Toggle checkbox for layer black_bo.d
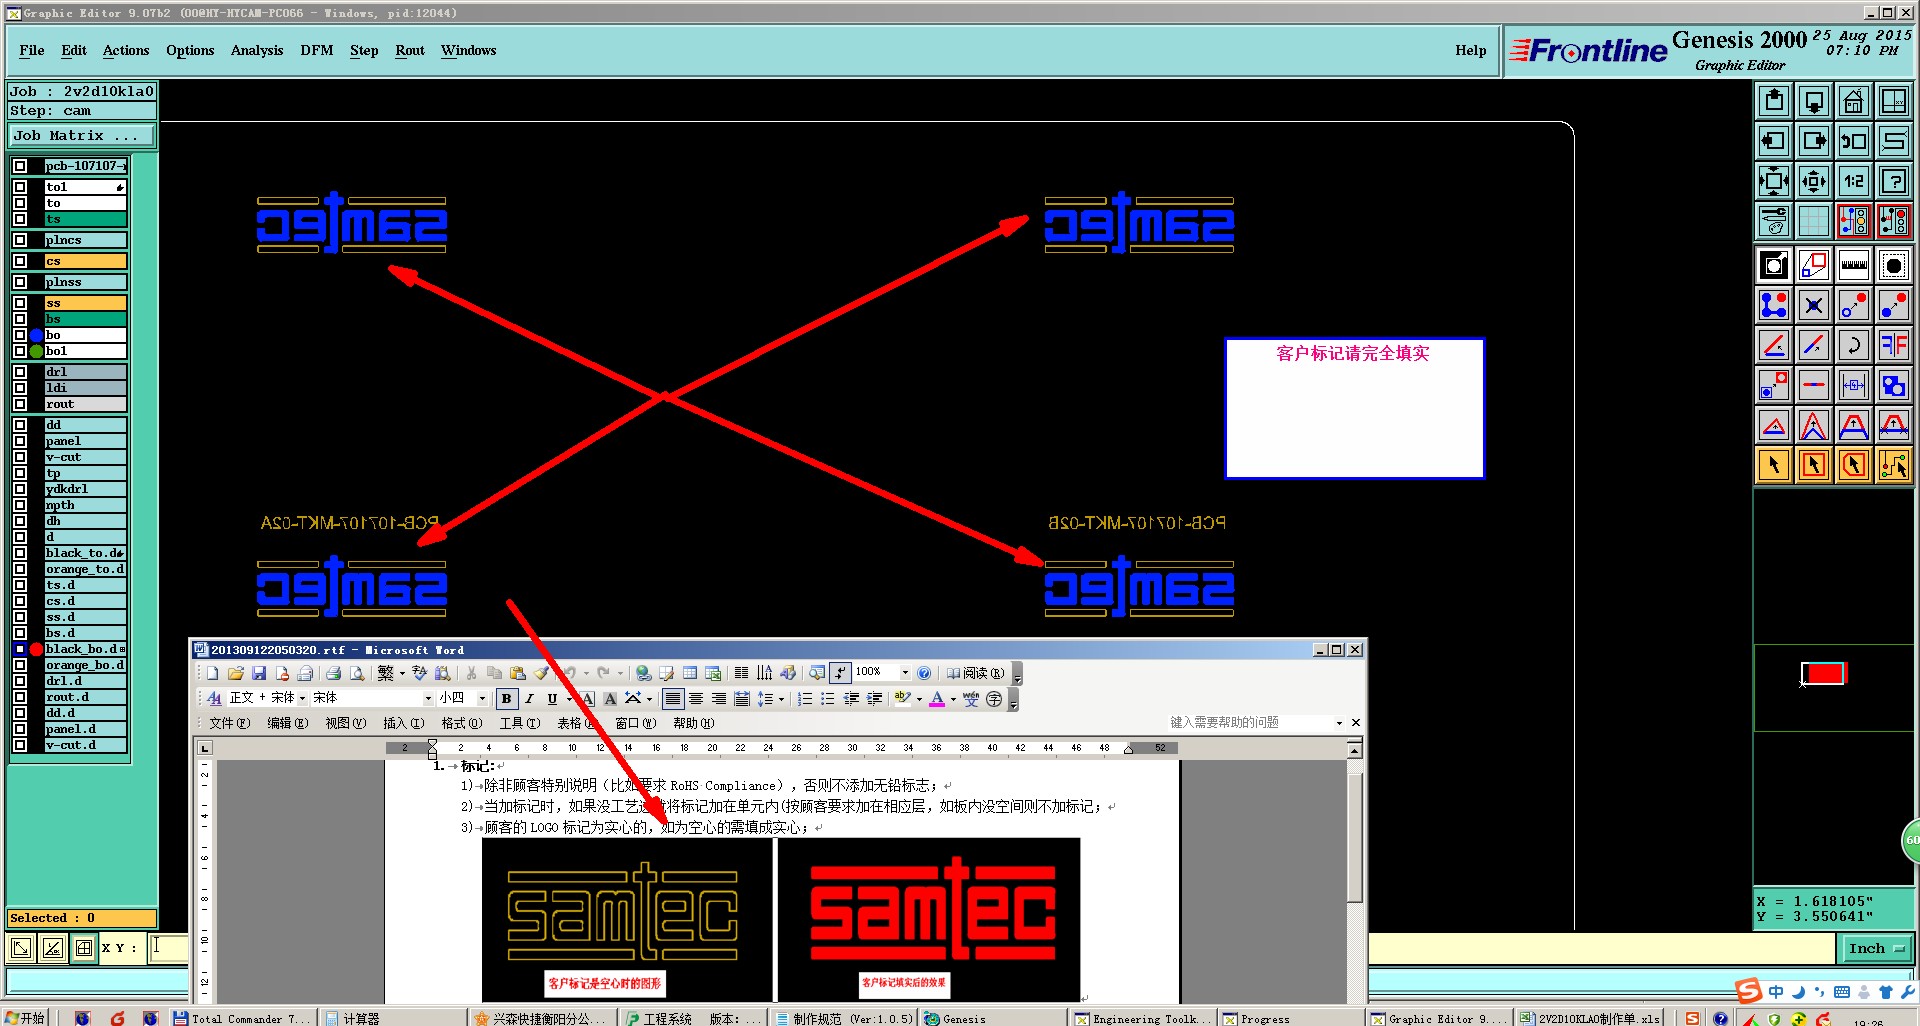Viewport: 1920px width, 1026px height. pos(20,649)
